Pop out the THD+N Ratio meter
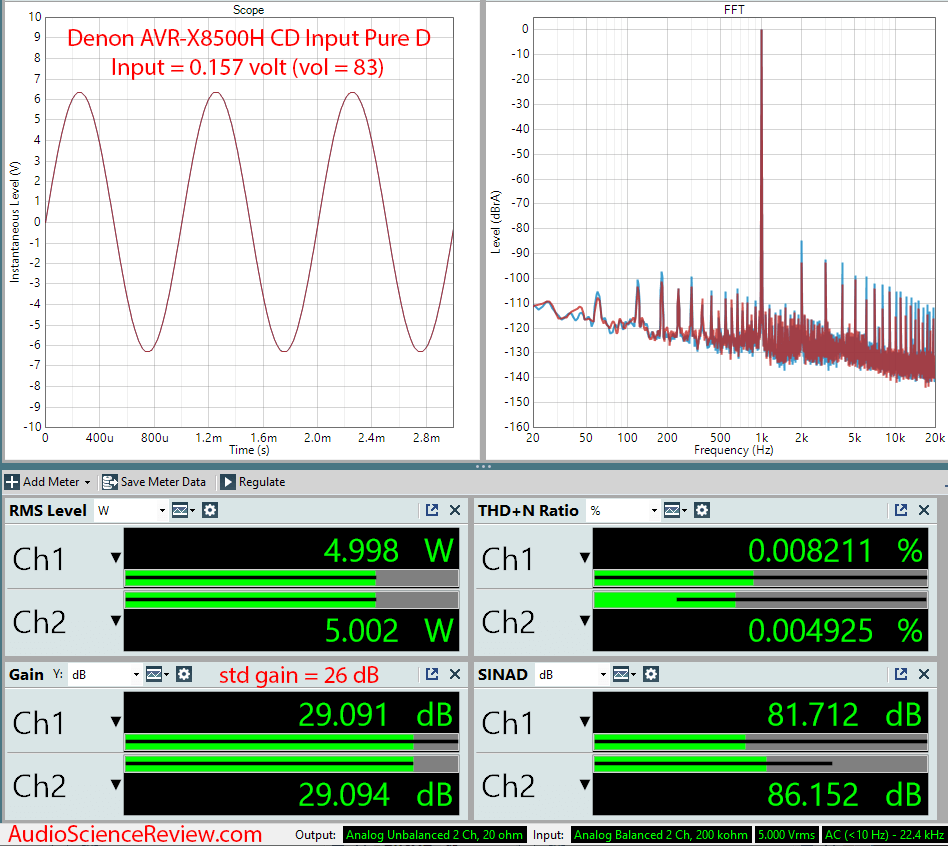Image resolution: width=948 pixels, height=846 pixels. click(x=901, y=510)
